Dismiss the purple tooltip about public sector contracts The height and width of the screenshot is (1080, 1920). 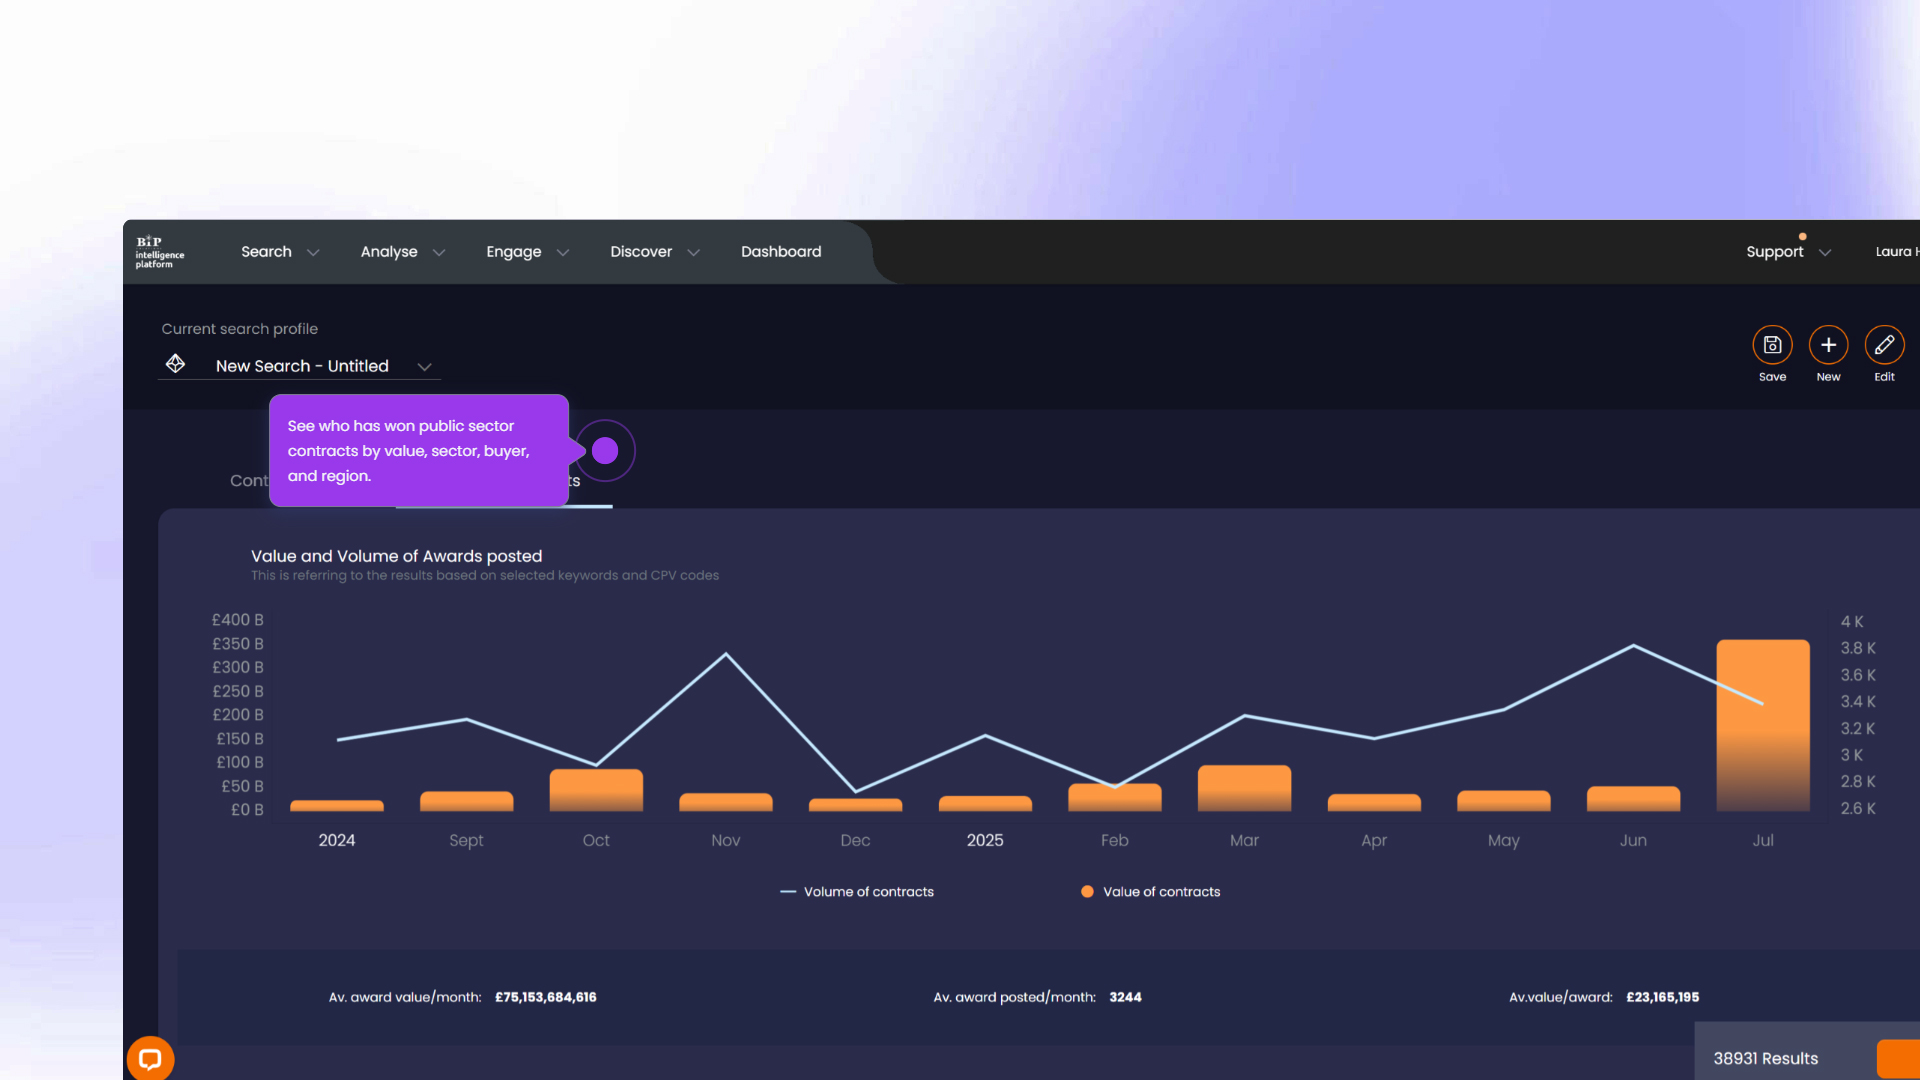(418, 451)
